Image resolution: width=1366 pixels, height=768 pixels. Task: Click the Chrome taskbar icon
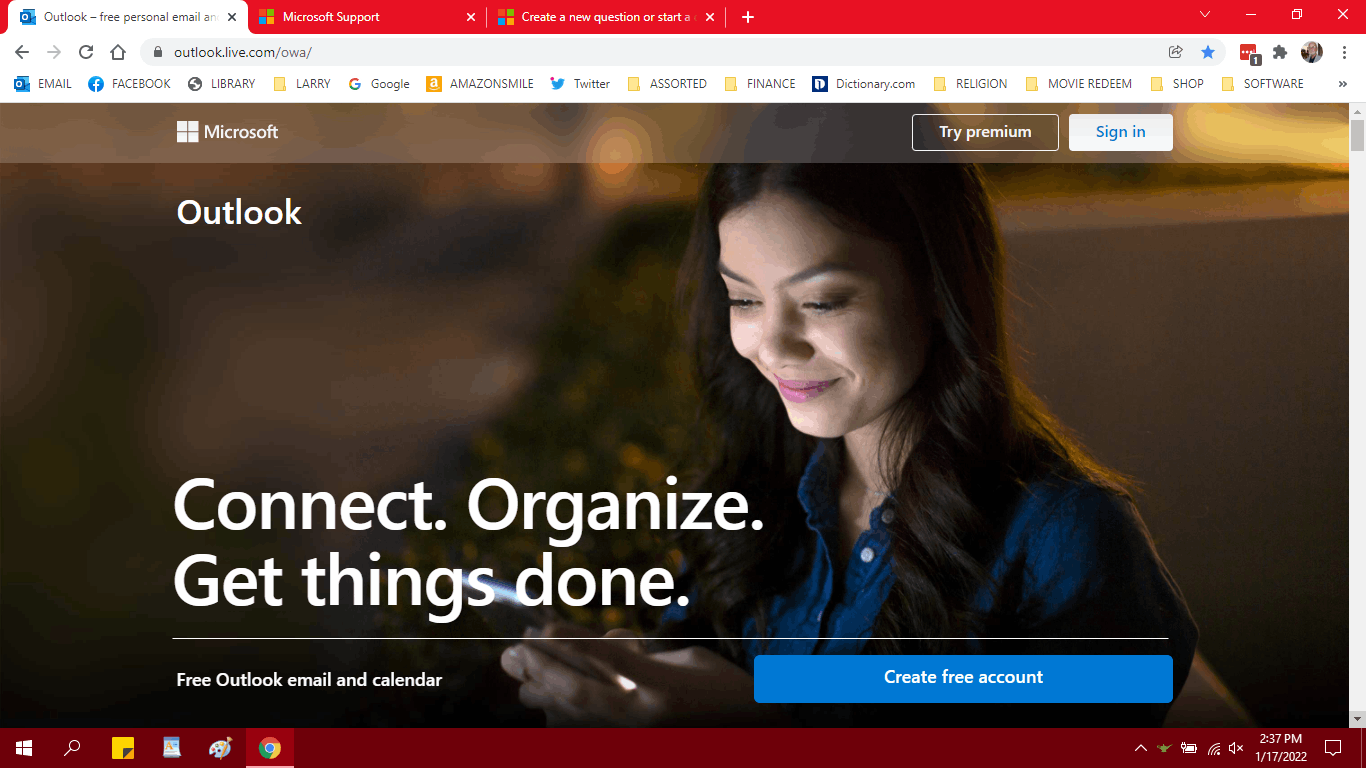[269, 748]
